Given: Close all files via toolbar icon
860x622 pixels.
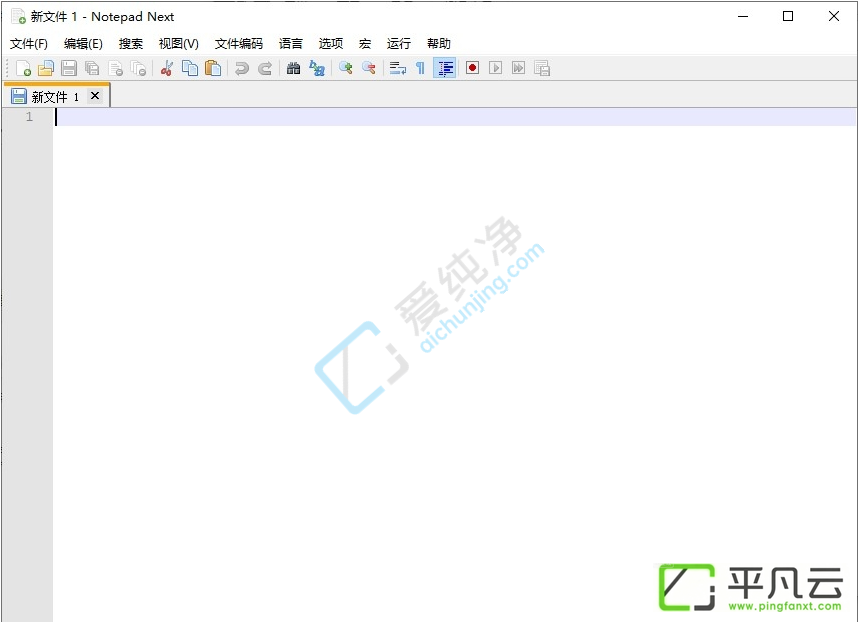Looking at the screenshot, I should click(x=139, y=68).
